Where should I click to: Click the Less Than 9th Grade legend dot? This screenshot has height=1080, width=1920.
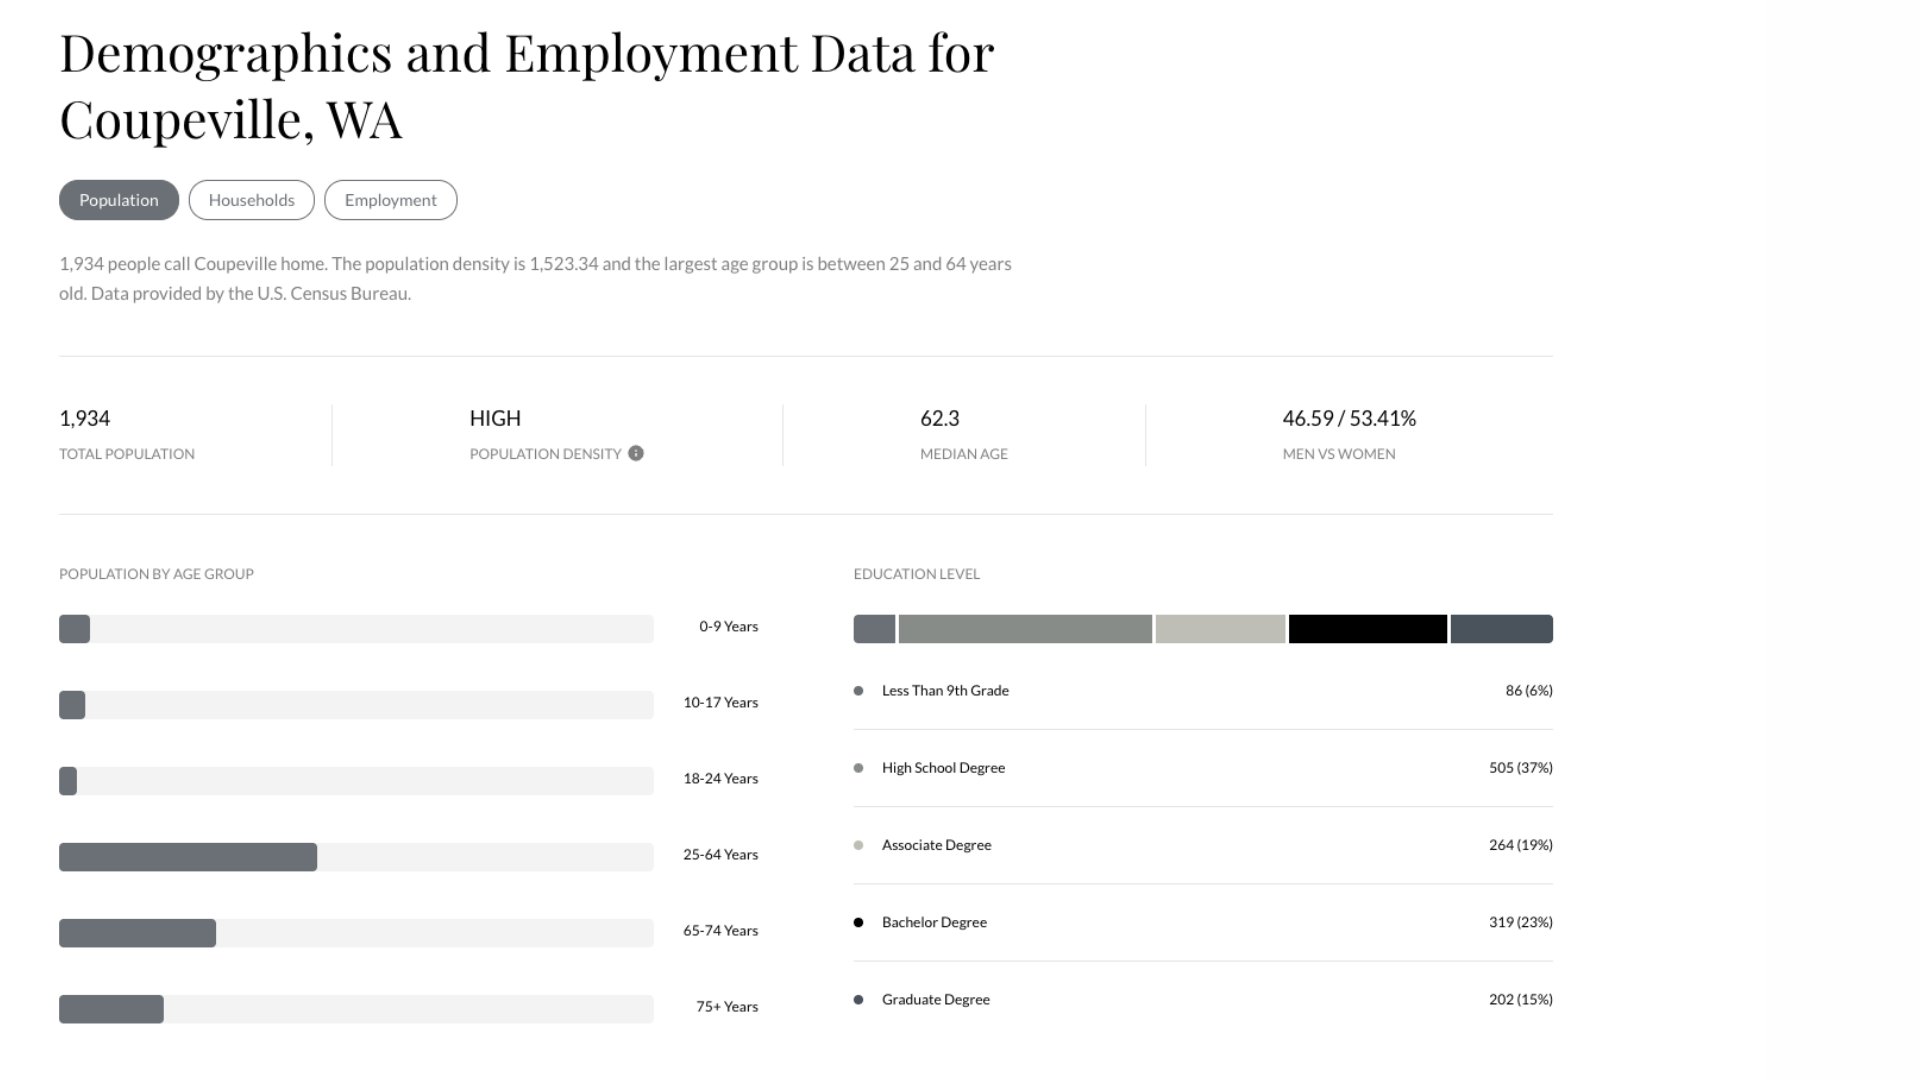tap(858, 691)
